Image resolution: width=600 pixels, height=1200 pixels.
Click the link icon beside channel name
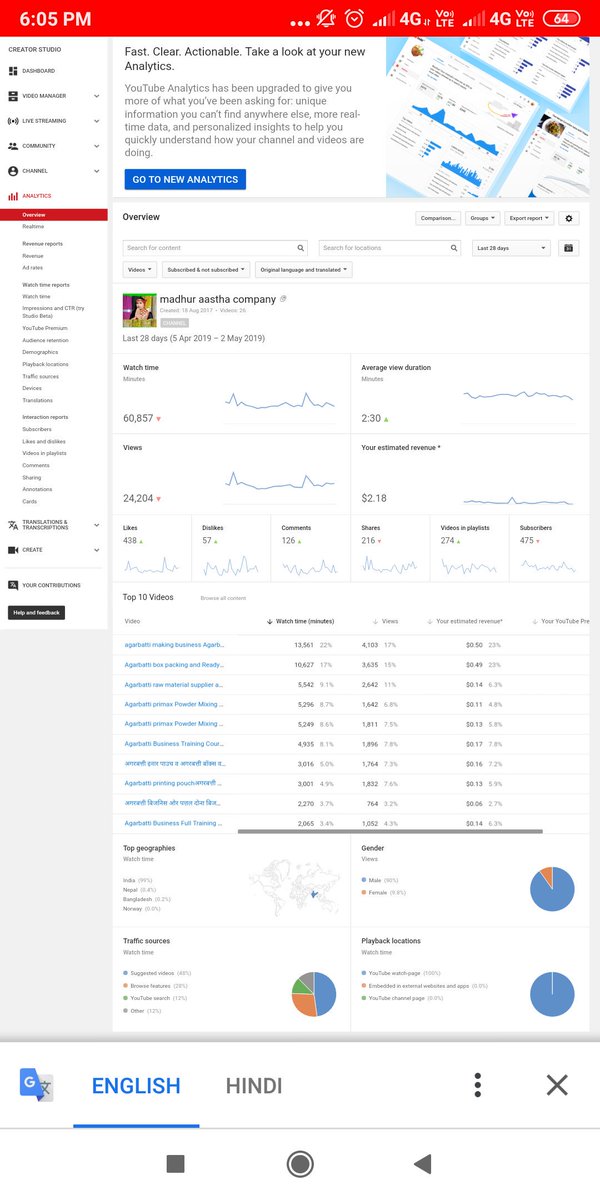284,299
